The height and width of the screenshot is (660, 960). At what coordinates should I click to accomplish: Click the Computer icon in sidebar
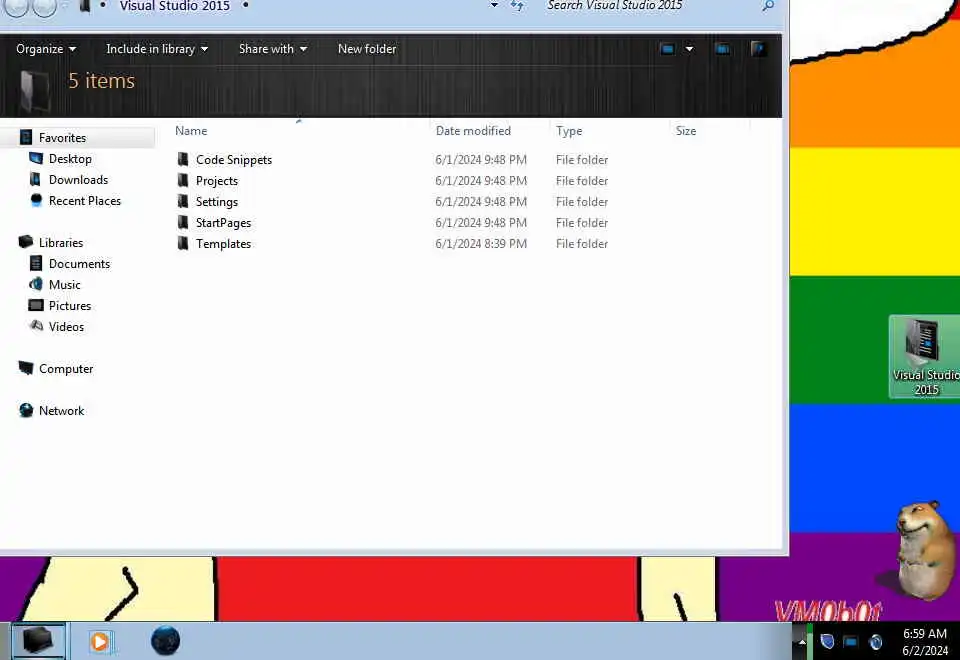[x=26, y=368]
